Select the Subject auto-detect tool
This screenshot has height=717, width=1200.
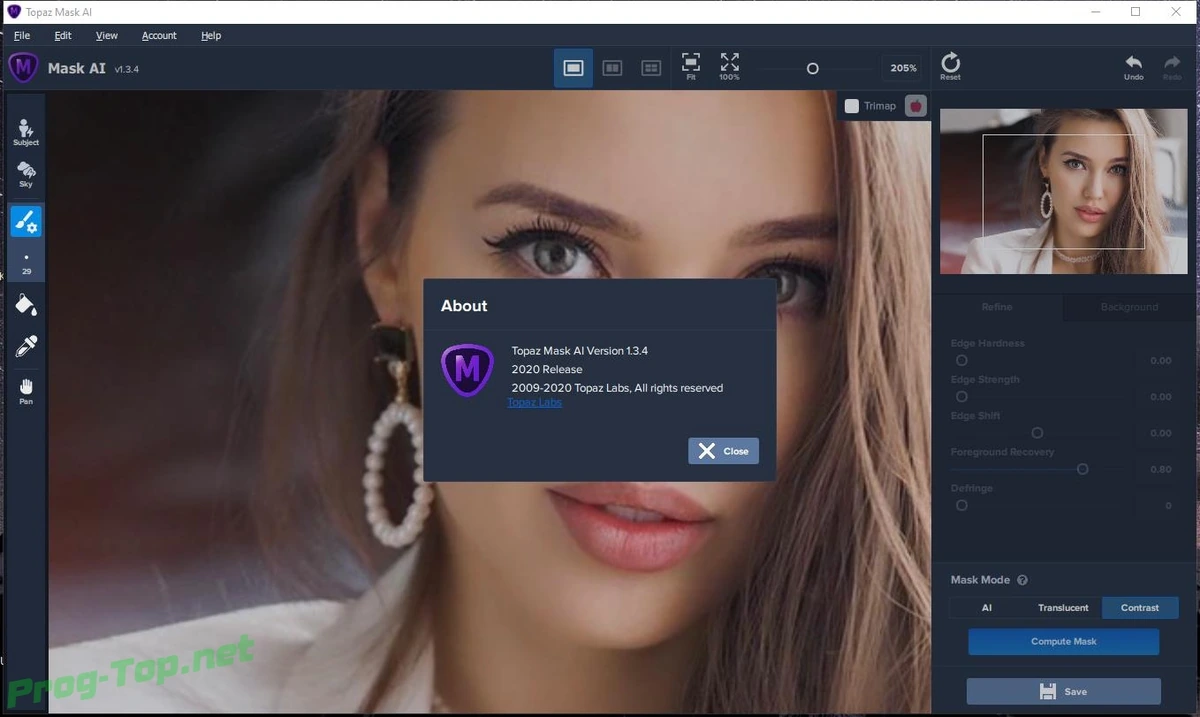click(26, 132)
